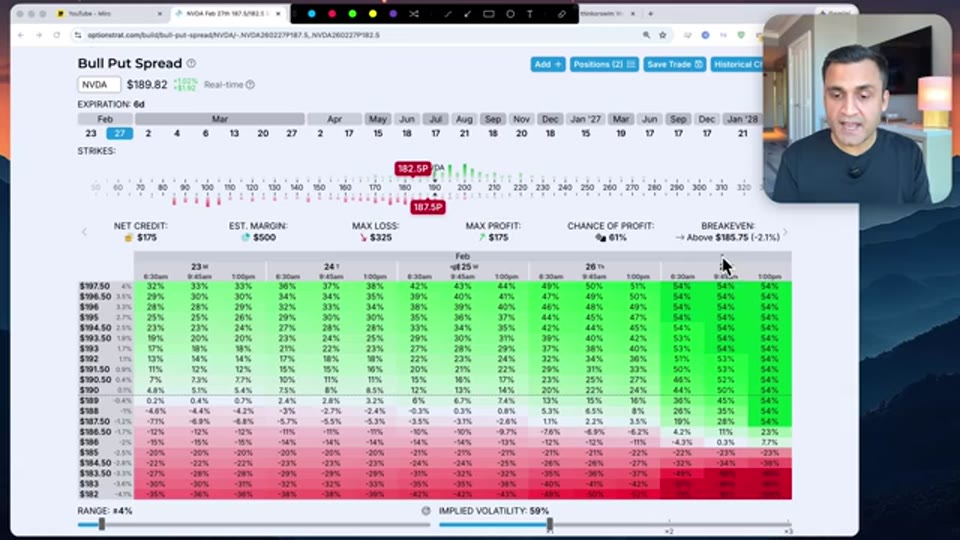960x540 pixels.
Task: Select the Jan '28 21 expiration
Action: click(742, 133)
